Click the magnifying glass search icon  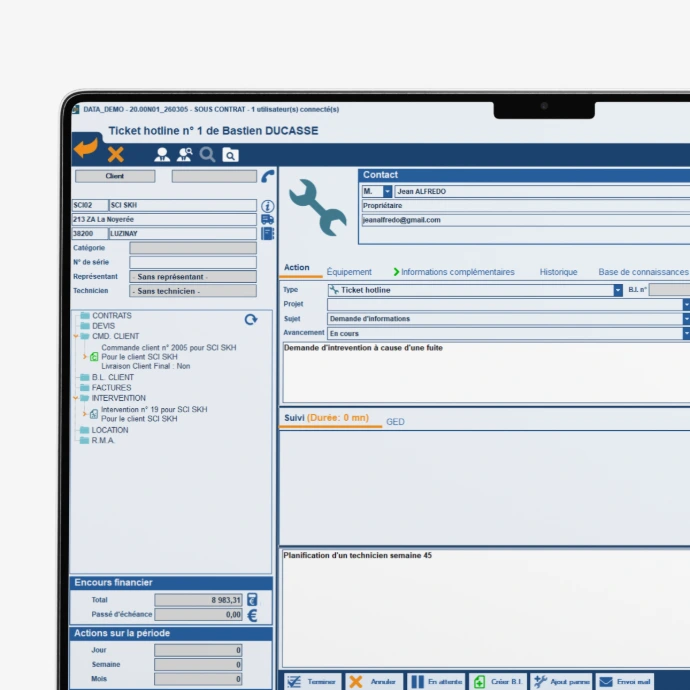point(207,154)
